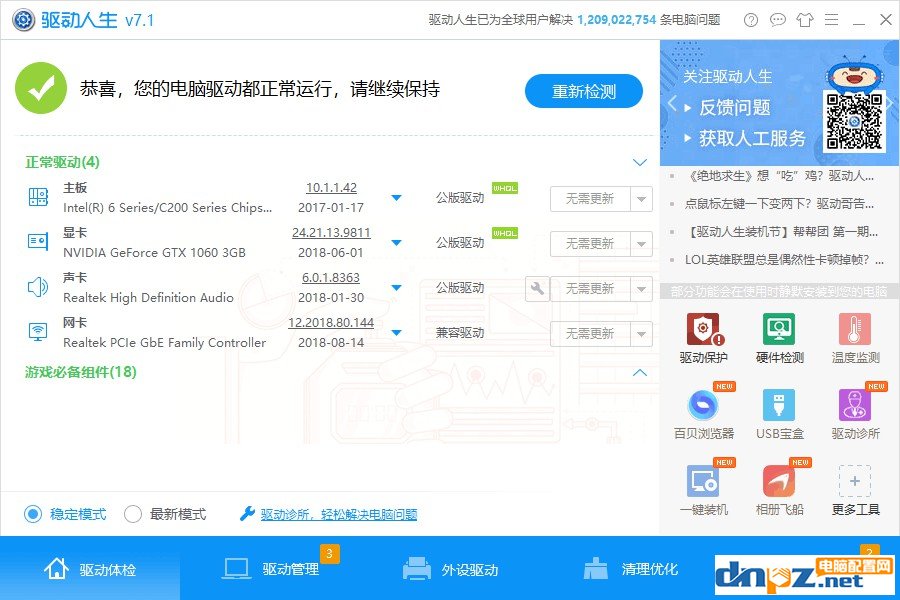This screenshot has width=900, height=600.
Task: Open the 百贝浏览器 browser icon
Action: 703,405
